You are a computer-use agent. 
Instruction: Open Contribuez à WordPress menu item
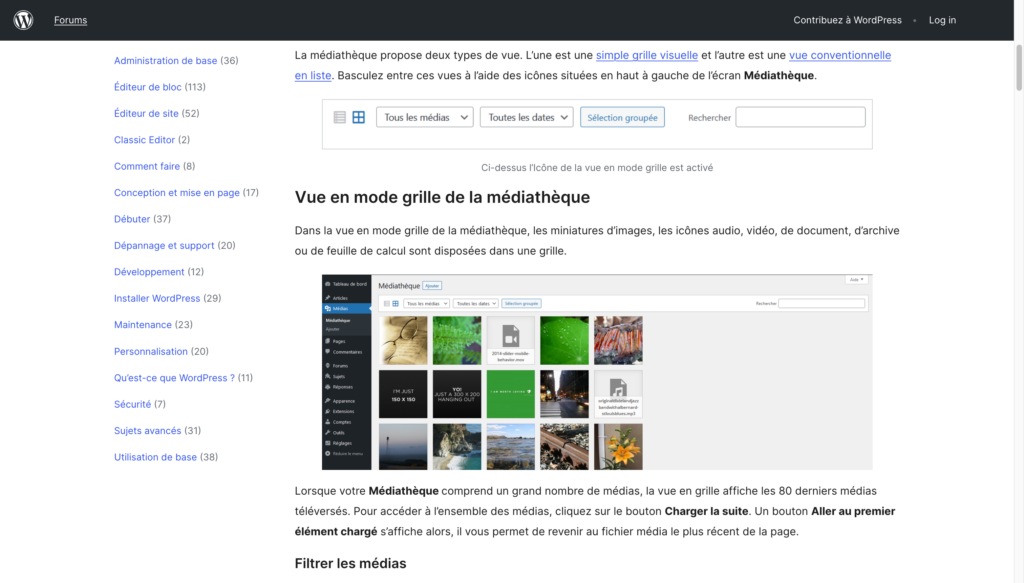tap(847, 20)
